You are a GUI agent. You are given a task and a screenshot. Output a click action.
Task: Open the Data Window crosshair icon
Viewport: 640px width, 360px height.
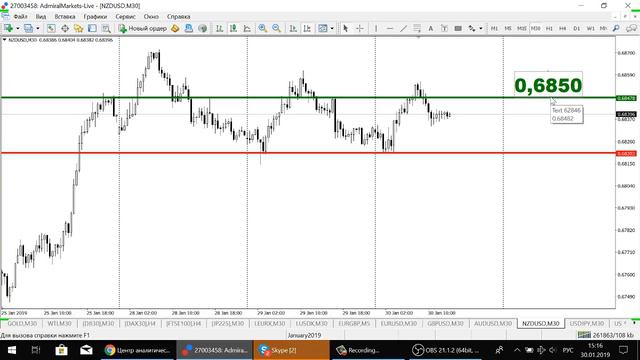pyautogui.click(x=65, y=28)
